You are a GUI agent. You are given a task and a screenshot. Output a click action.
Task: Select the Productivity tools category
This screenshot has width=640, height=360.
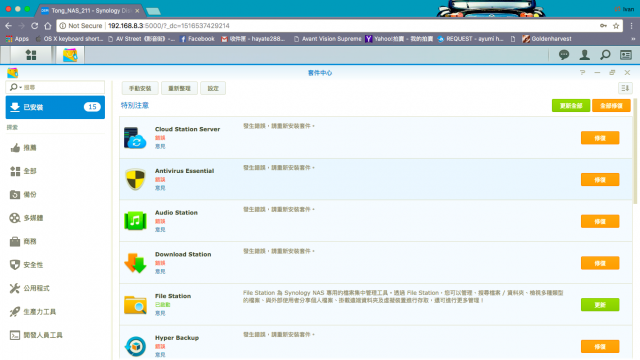55,312
